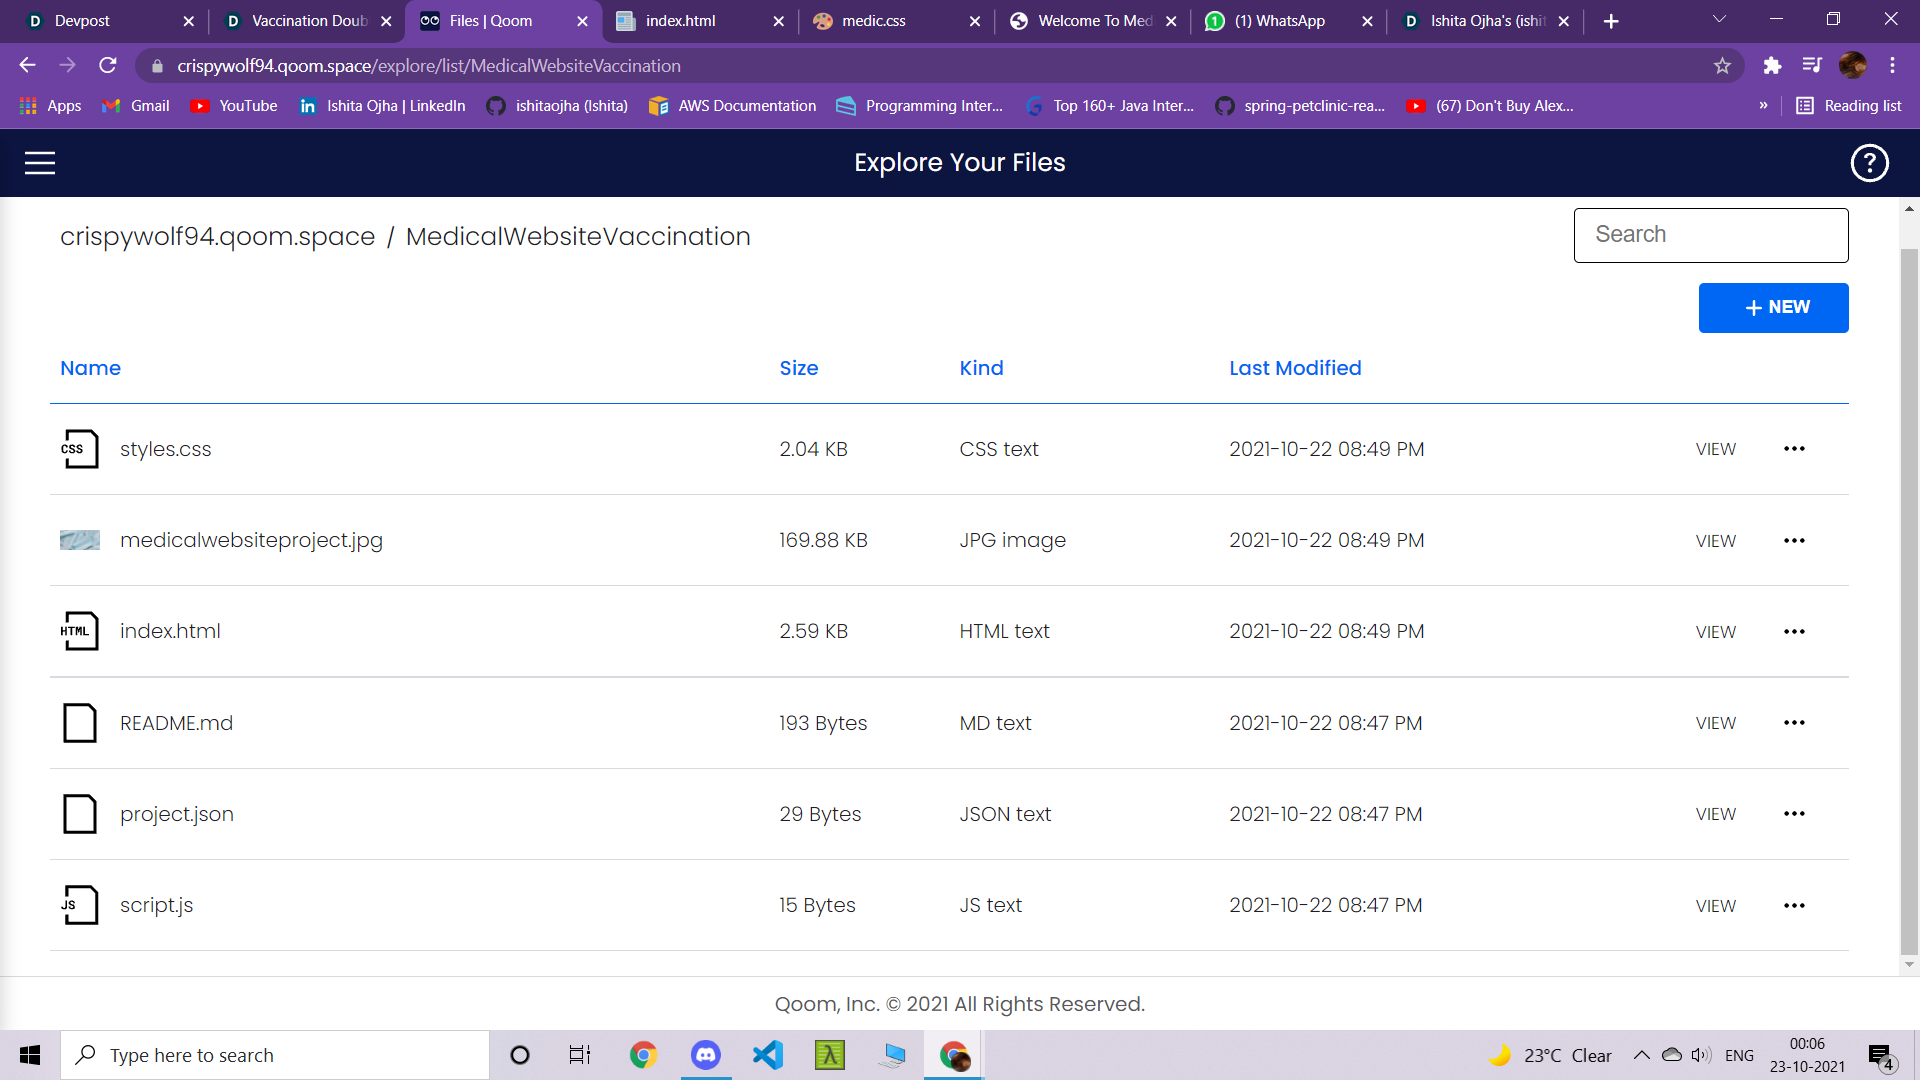Bookmark this page with the star icon
The width and height of the screenshot is (1920, 1080).
(x=1722, y=66)
